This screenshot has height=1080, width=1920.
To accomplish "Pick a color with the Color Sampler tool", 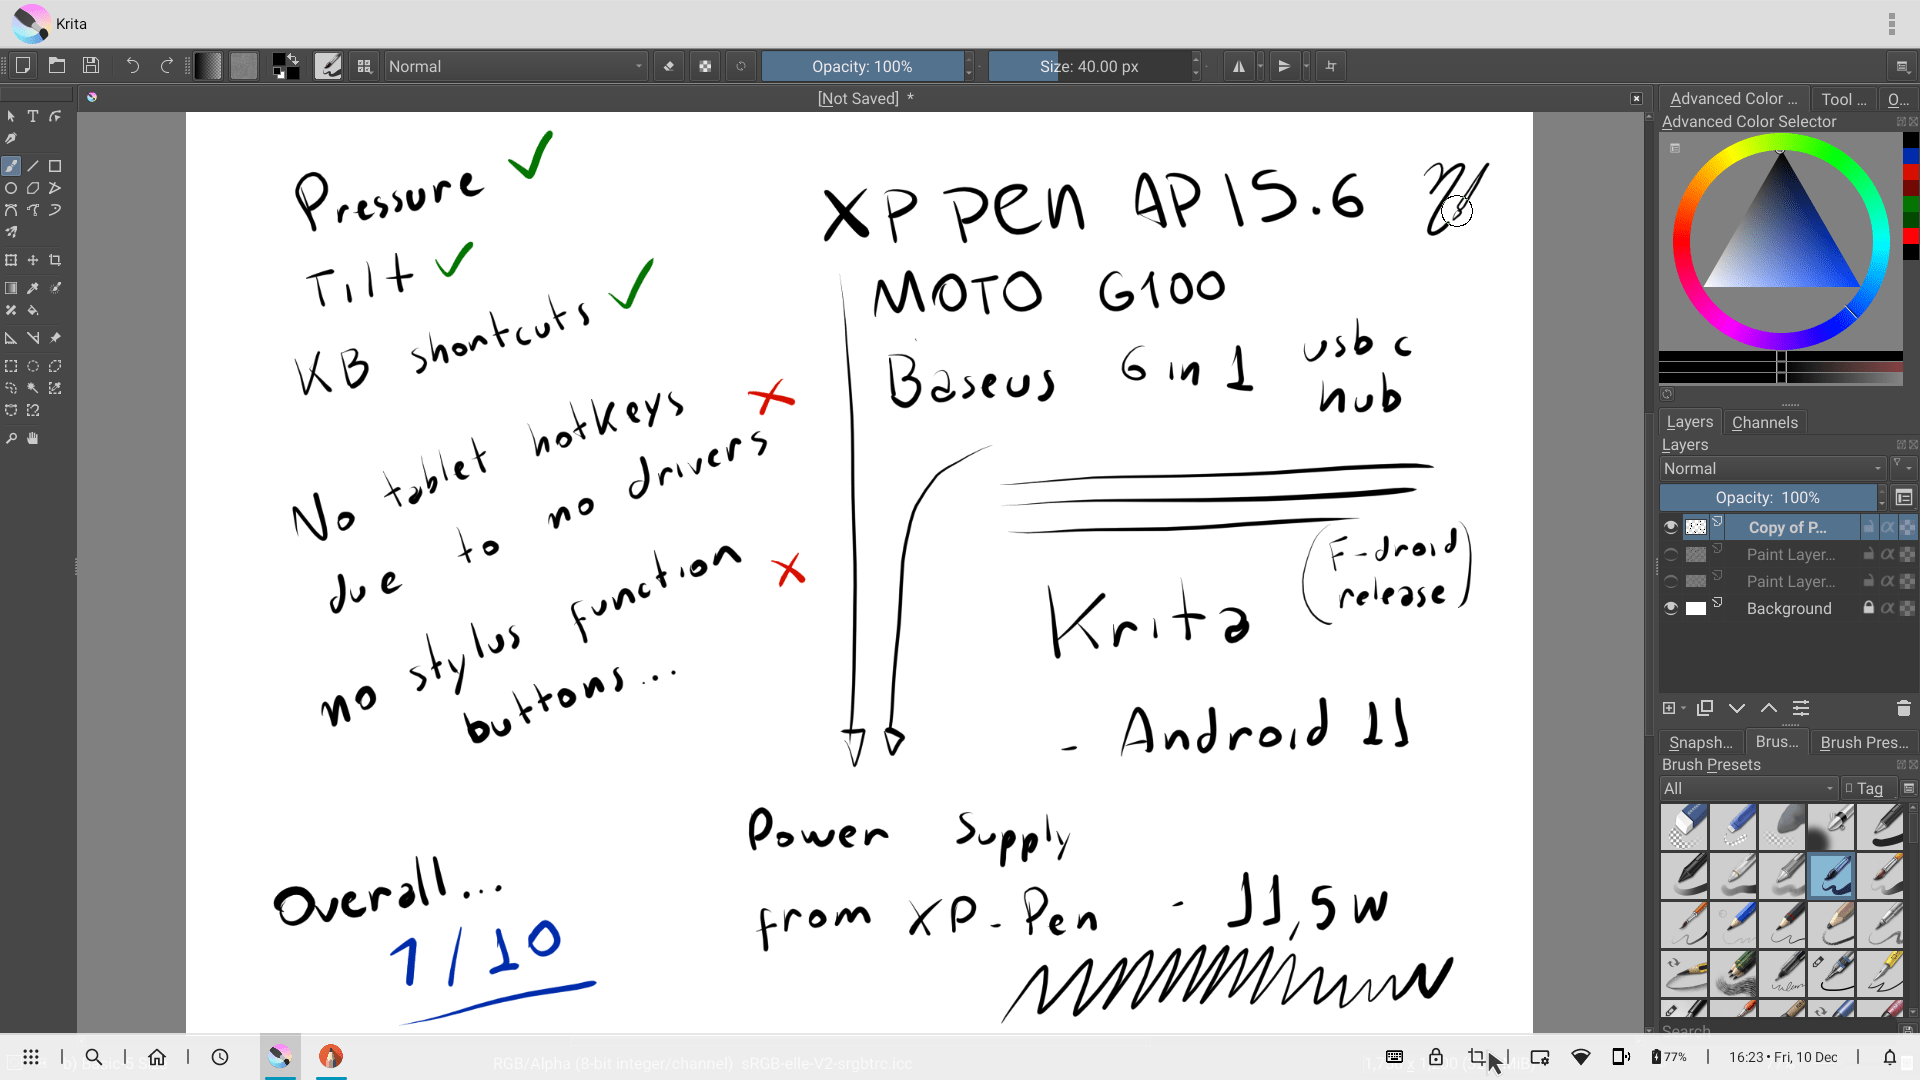I will pyautogui.click(x=33, y=288).
